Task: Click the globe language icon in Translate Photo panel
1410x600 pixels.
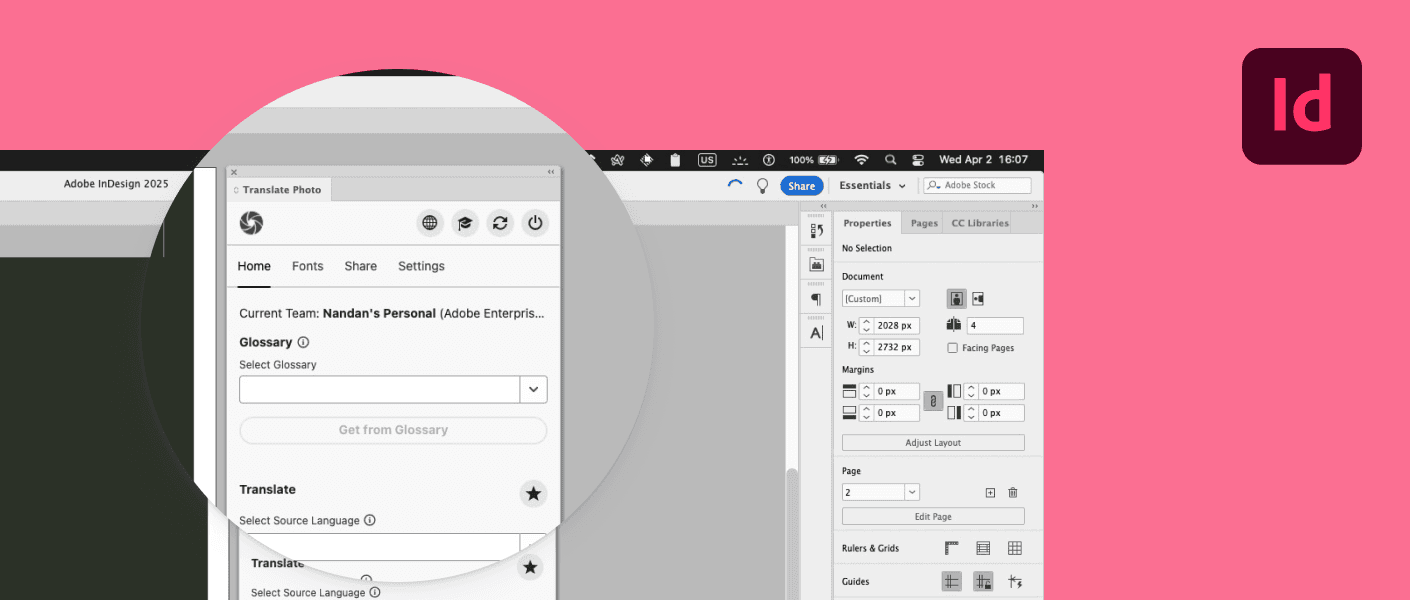Action: (x=430, y=223)
